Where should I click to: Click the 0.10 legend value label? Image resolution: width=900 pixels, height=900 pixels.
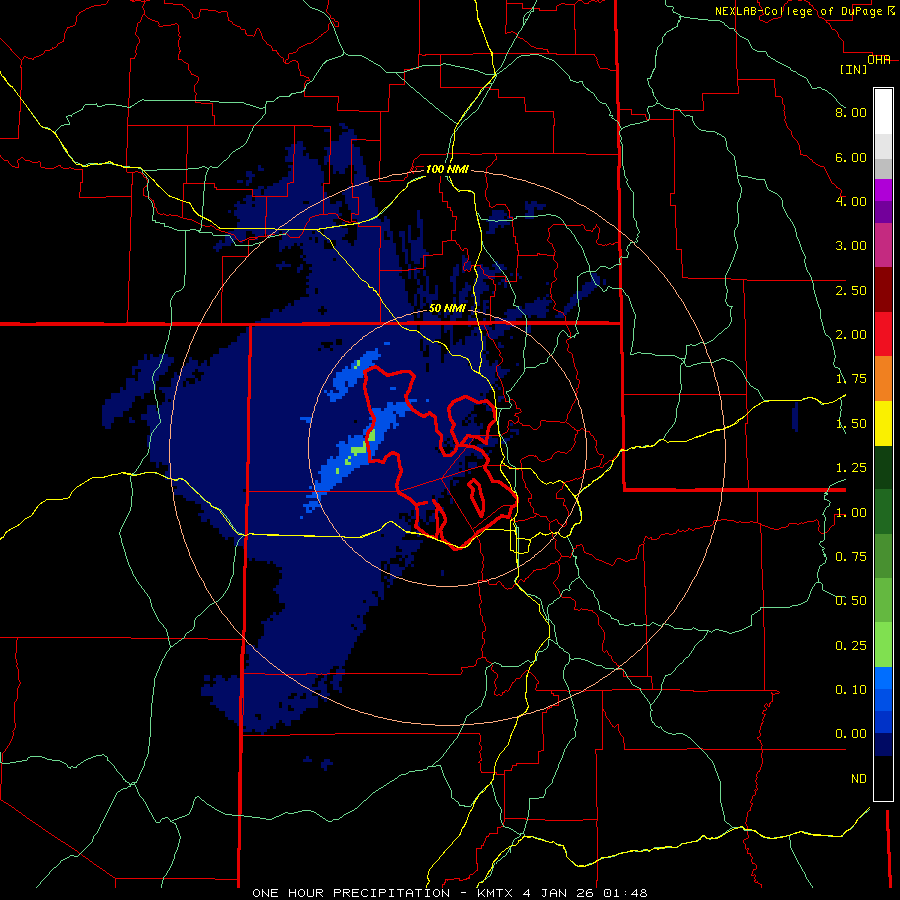[x=851, y=690]
